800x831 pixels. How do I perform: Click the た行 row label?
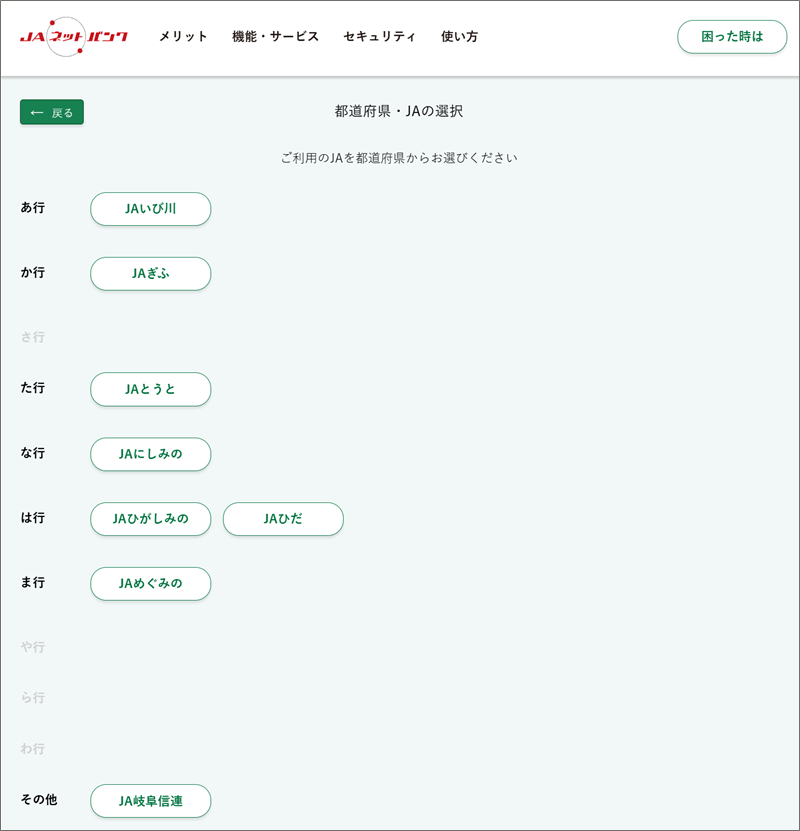tap(33, 388)
